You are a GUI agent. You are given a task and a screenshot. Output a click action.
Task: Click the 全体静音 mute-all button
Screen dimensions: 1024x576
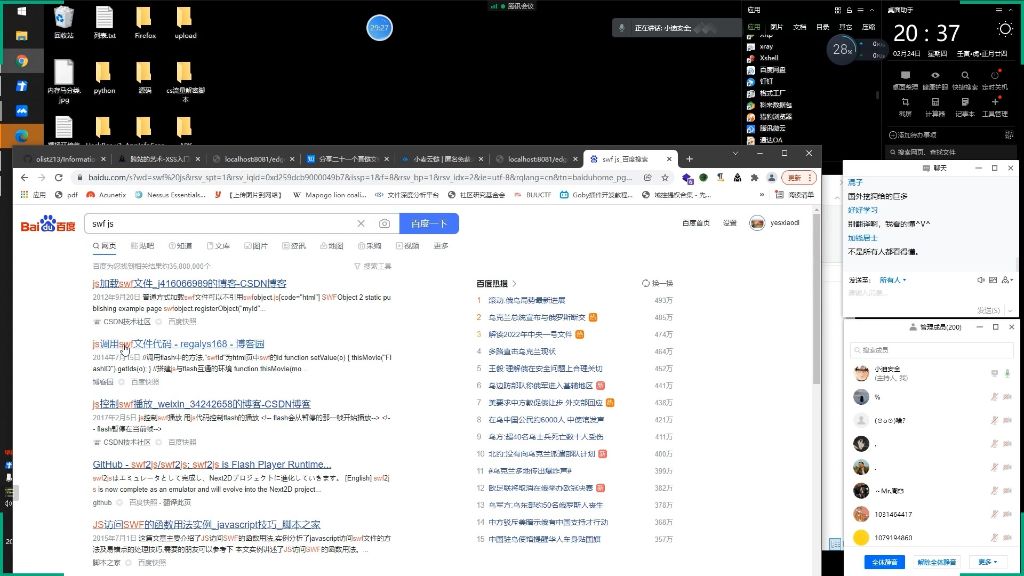[x=885, y=562]
